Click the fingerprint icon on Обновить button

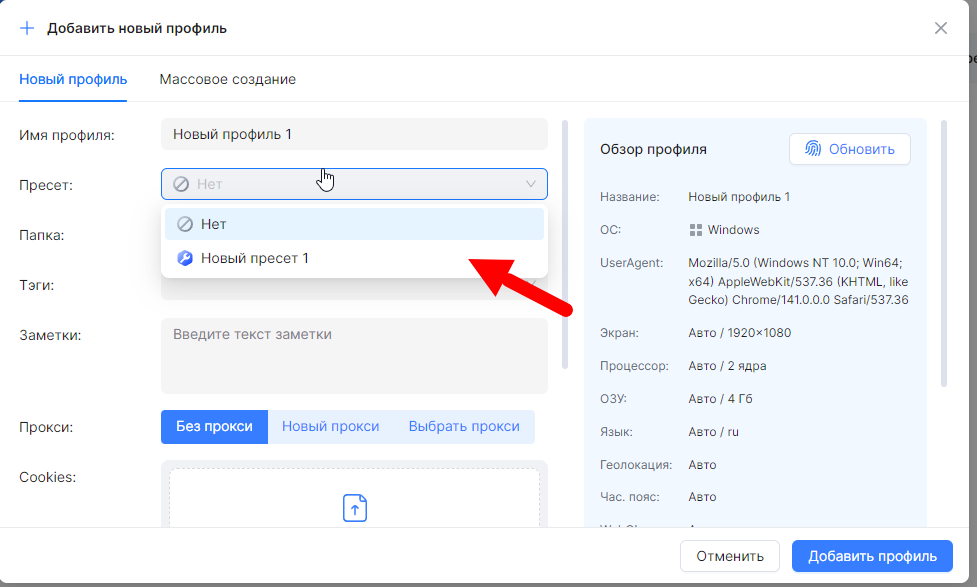pos(812,149)
